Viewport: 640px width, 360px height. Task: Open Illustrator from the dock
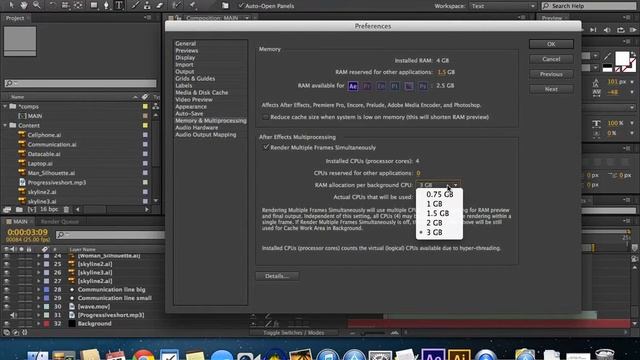coord(459,355)
